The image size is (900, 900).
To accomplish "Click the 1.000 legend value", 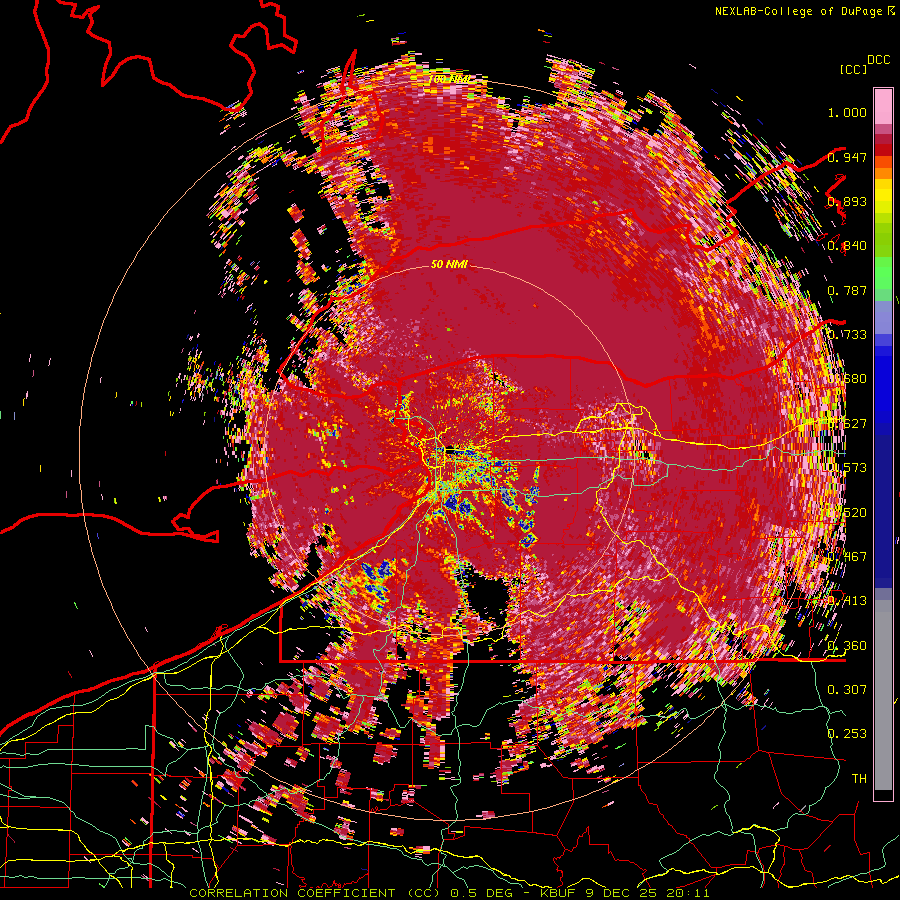I will pyautogui.click(x=847, y=112).
